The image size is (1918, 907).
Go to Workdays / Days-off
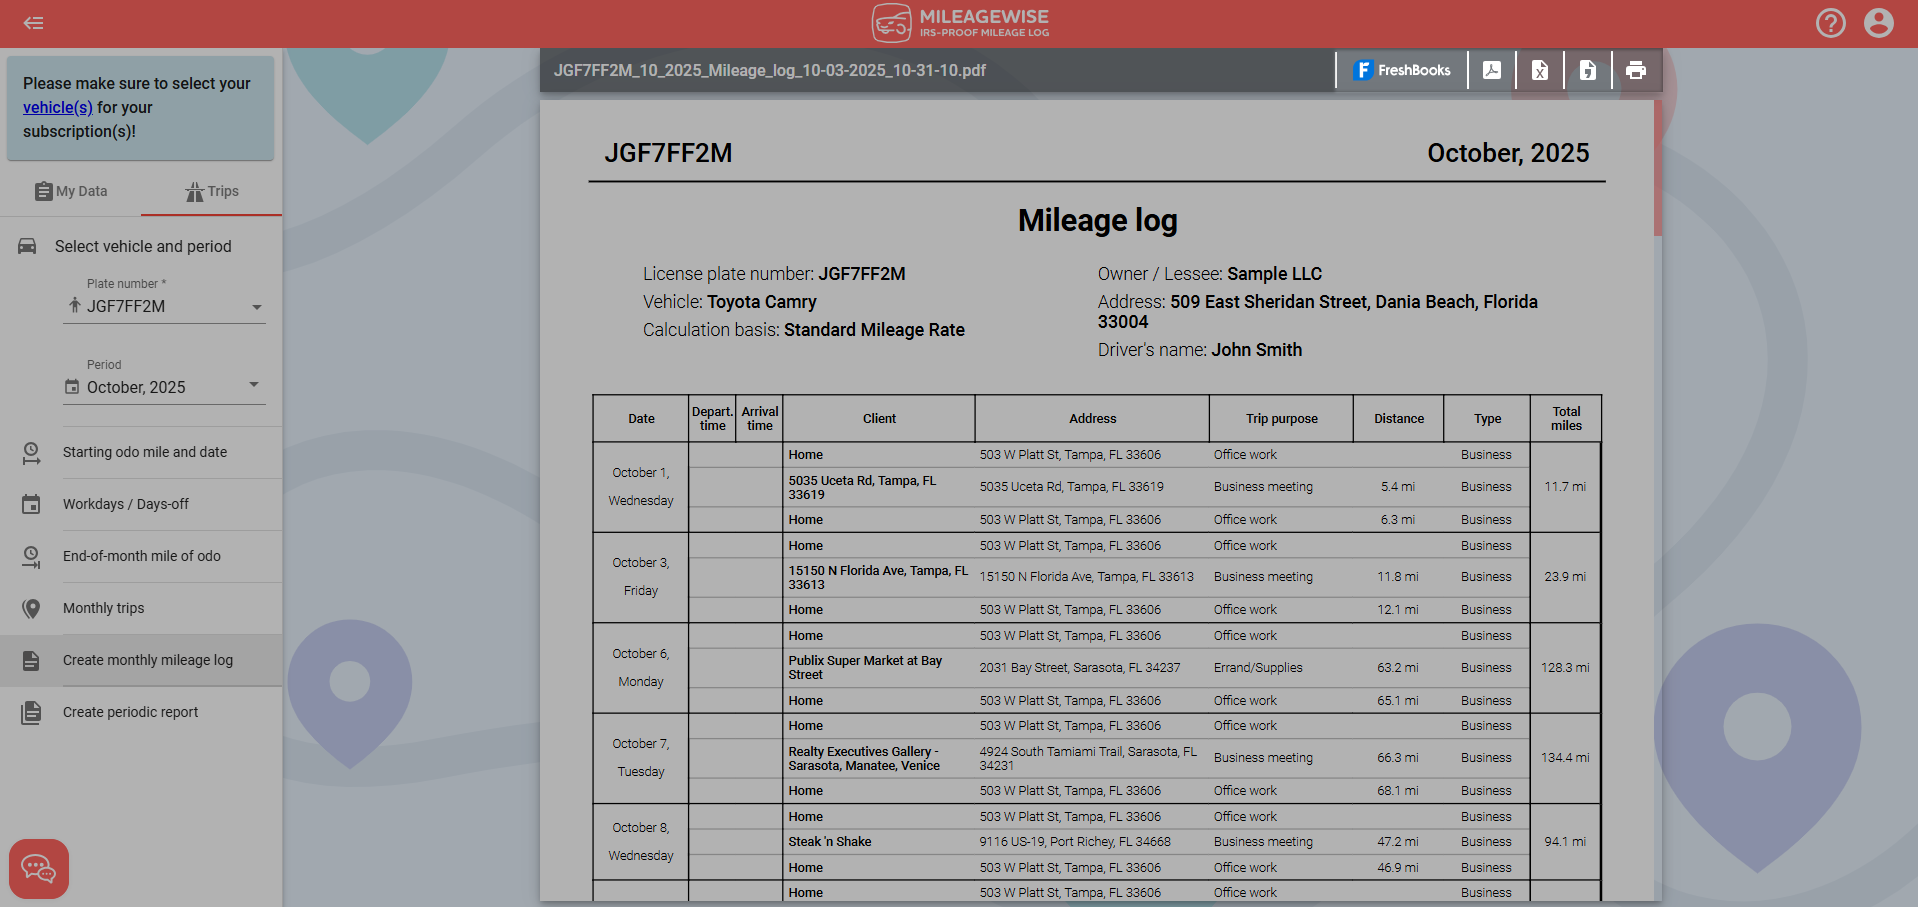pyautogui.click(x=126, y=504)
